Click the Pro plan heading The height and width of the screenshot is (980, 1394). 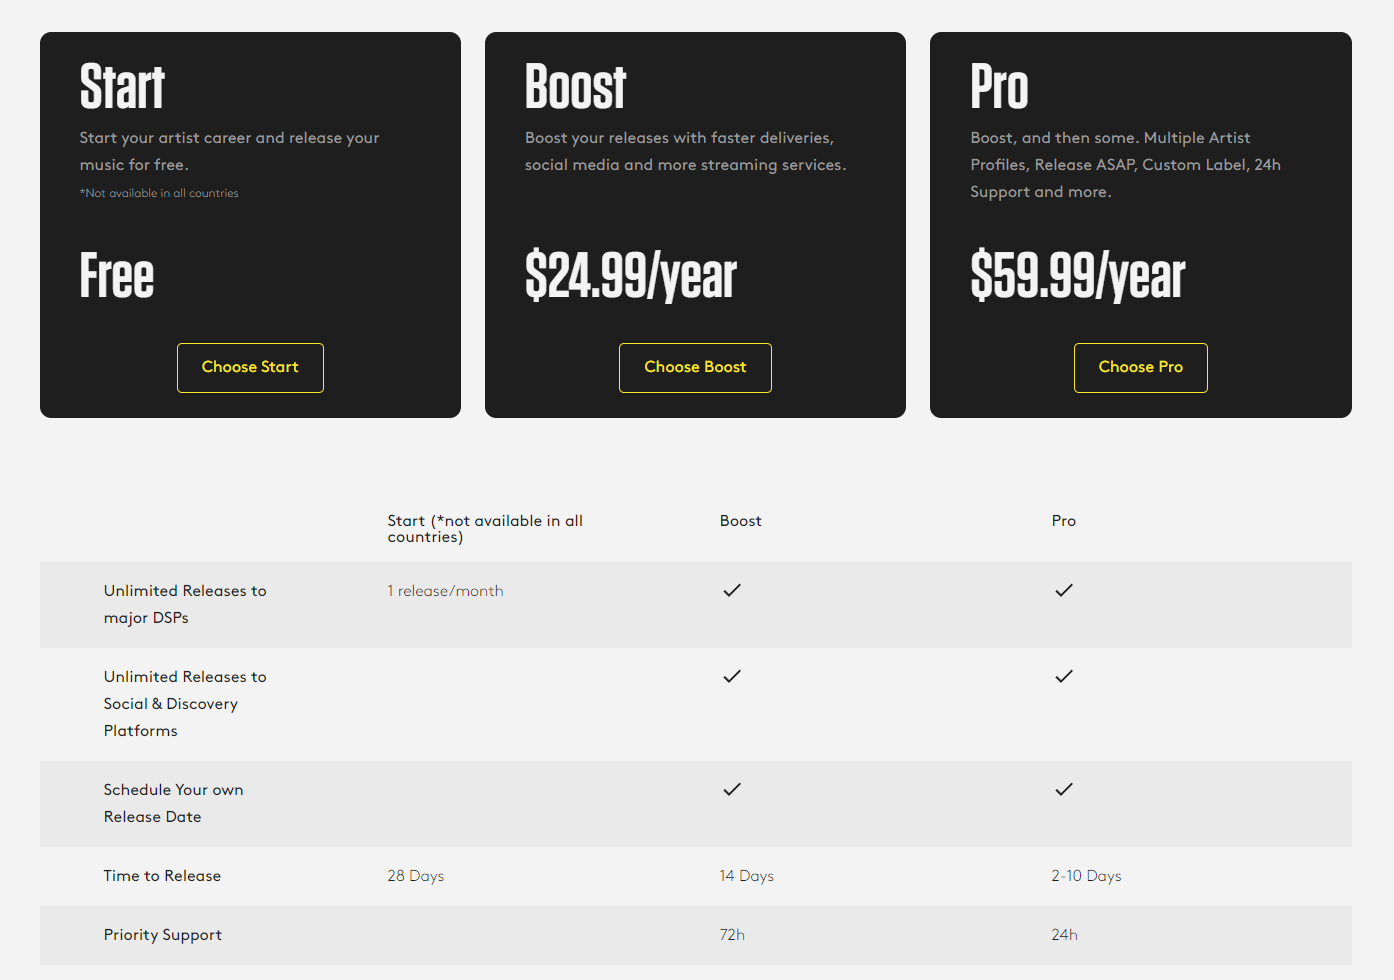coord(999,86)
